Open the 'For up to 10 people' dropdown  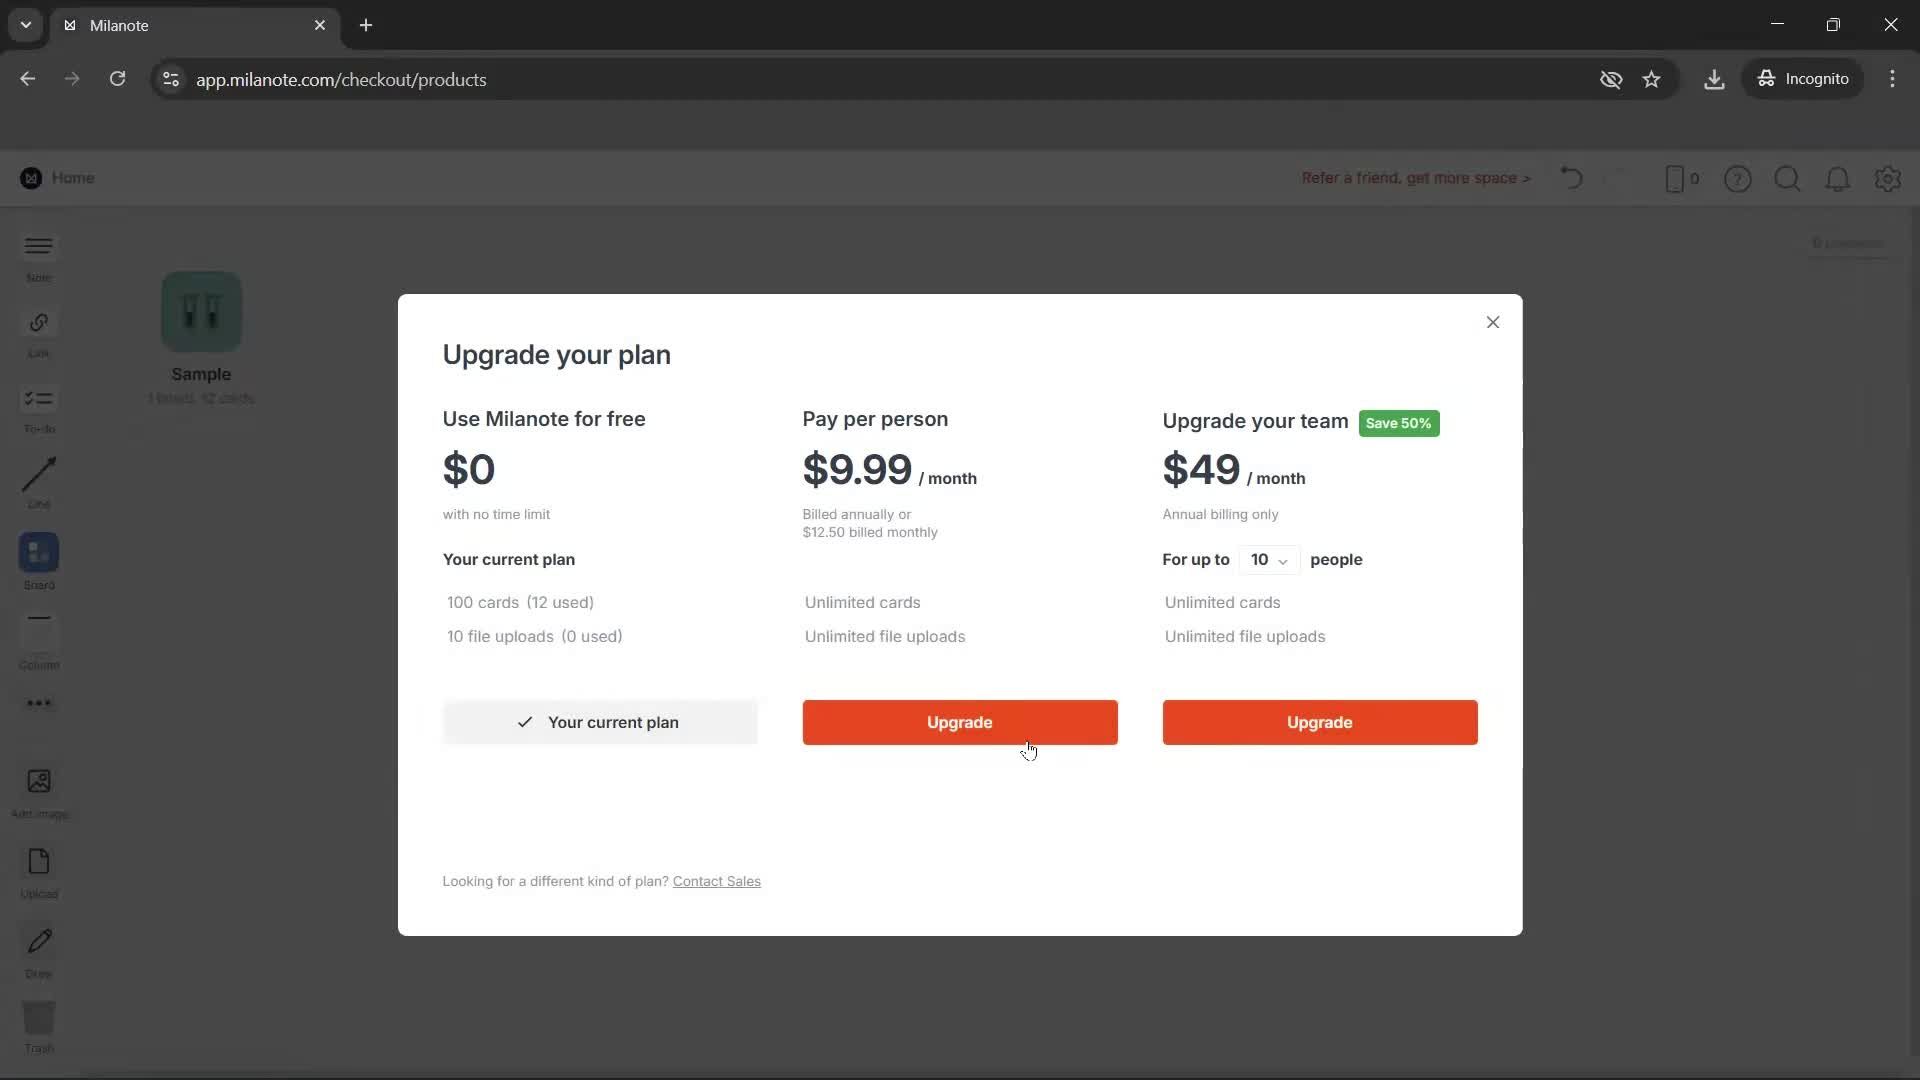[1268, 560]
